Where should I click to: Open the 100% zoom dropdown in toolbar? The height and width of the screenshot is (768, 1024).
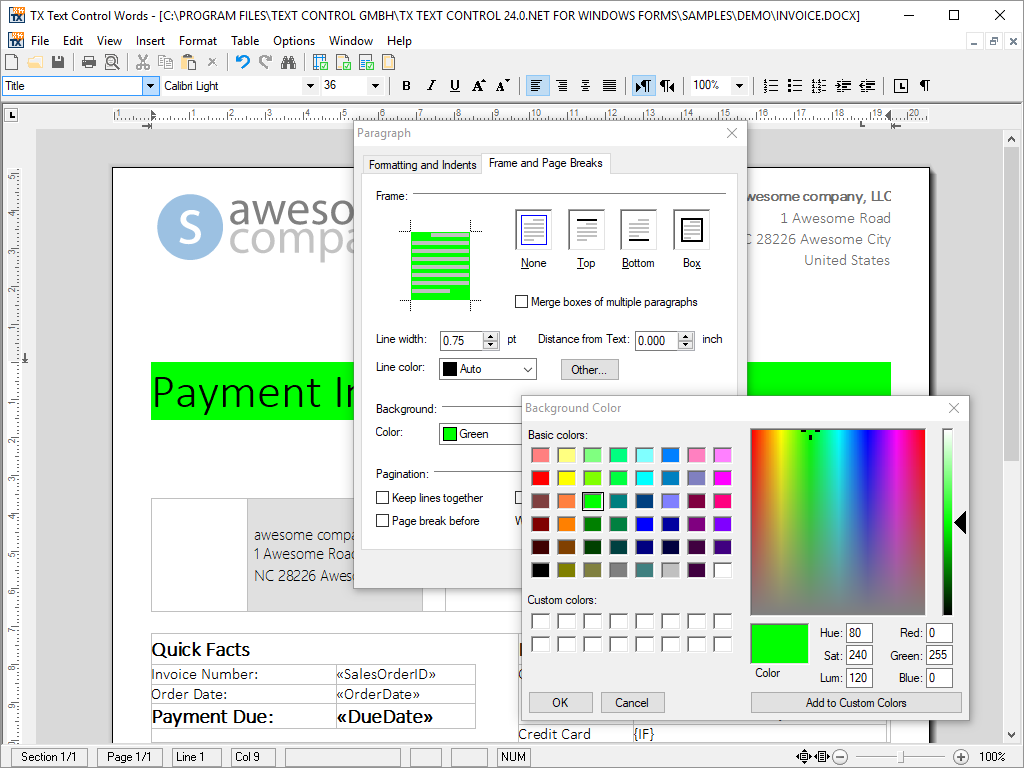click(x=739, y=86)
